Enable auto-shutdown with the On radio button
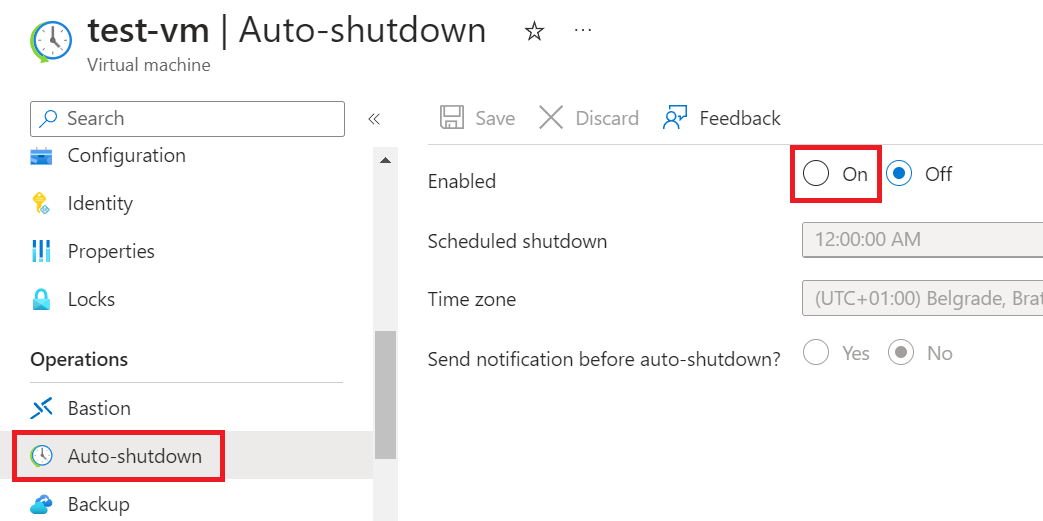 click(816, 174)
